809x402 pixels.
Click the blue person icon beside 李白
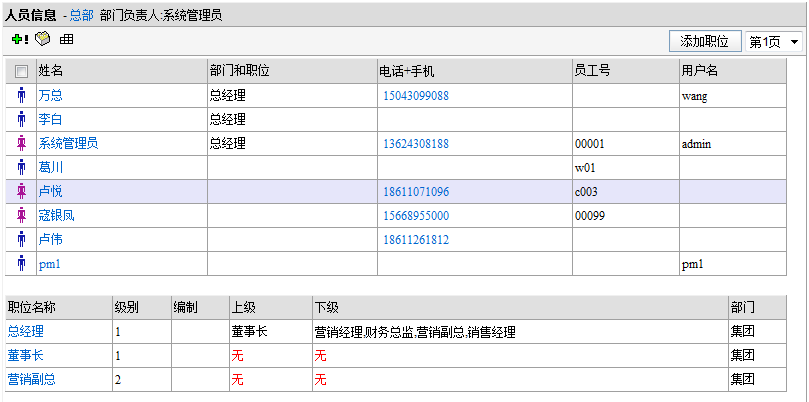(21, 120)
